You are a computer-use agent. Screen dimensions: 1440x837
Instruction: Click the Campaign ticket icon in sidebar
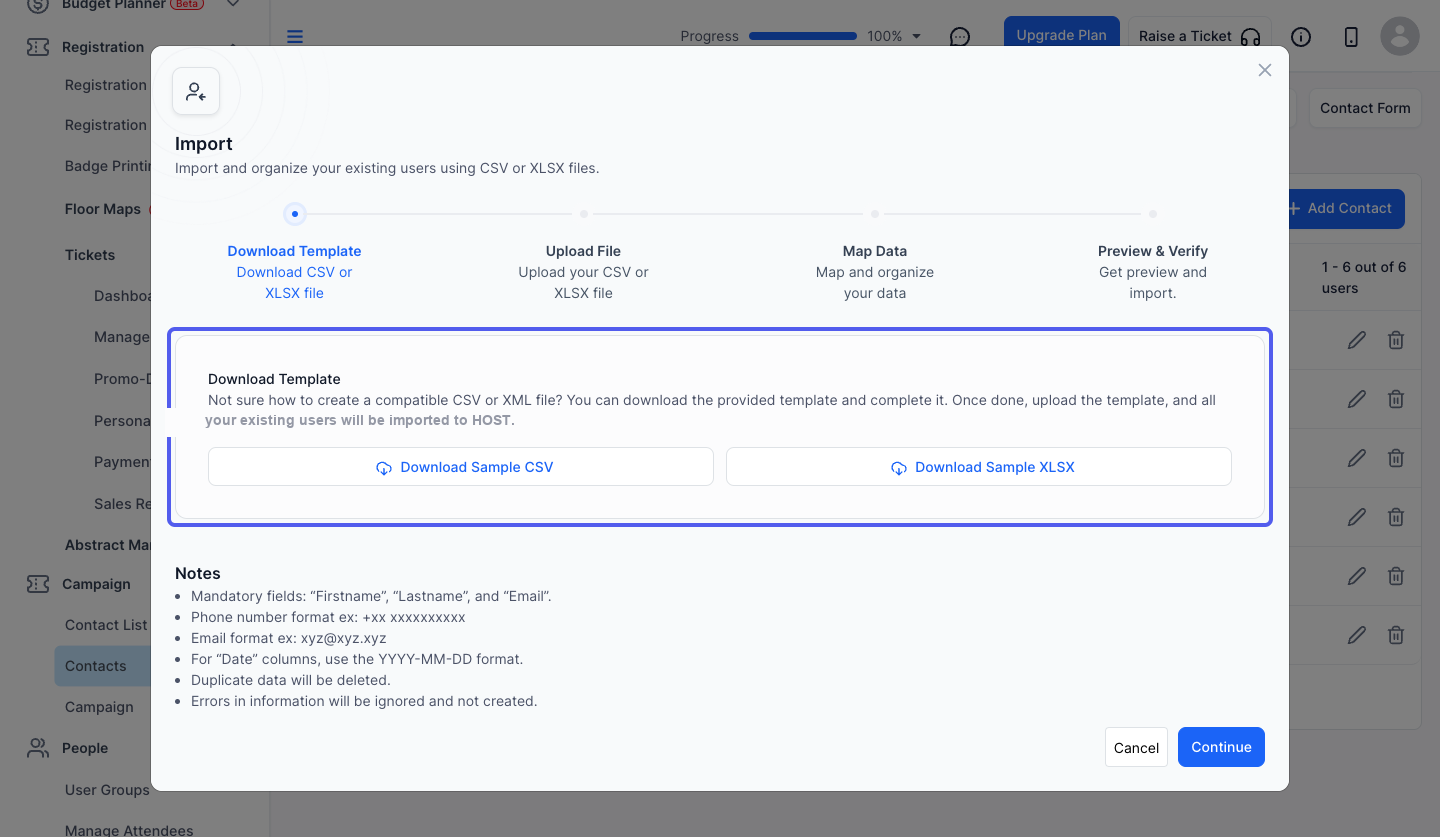click(x=38, y=584)
